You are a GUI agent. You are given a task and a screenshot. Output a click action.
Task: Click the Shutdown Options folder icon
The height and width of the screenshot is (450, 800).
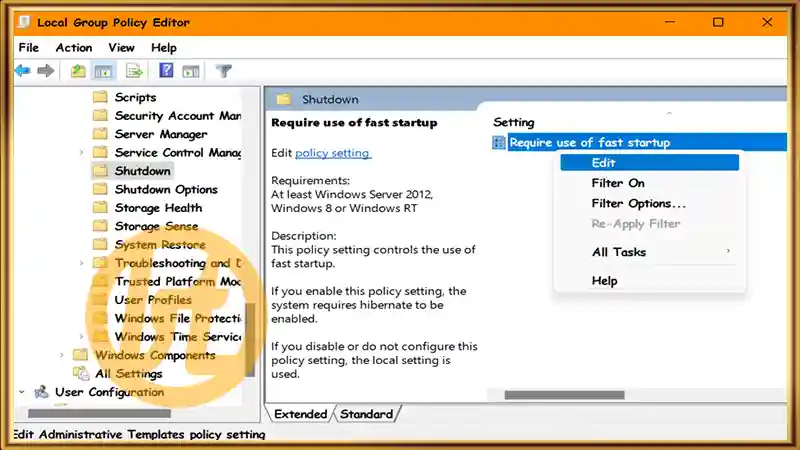coord(101,189)
